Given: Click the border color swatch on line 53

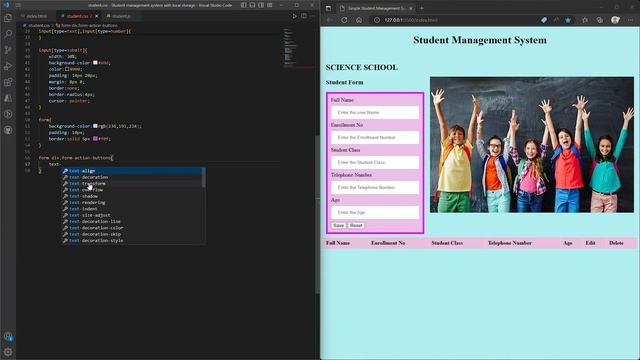Looking at the screenshot, I should coord(95,139).
